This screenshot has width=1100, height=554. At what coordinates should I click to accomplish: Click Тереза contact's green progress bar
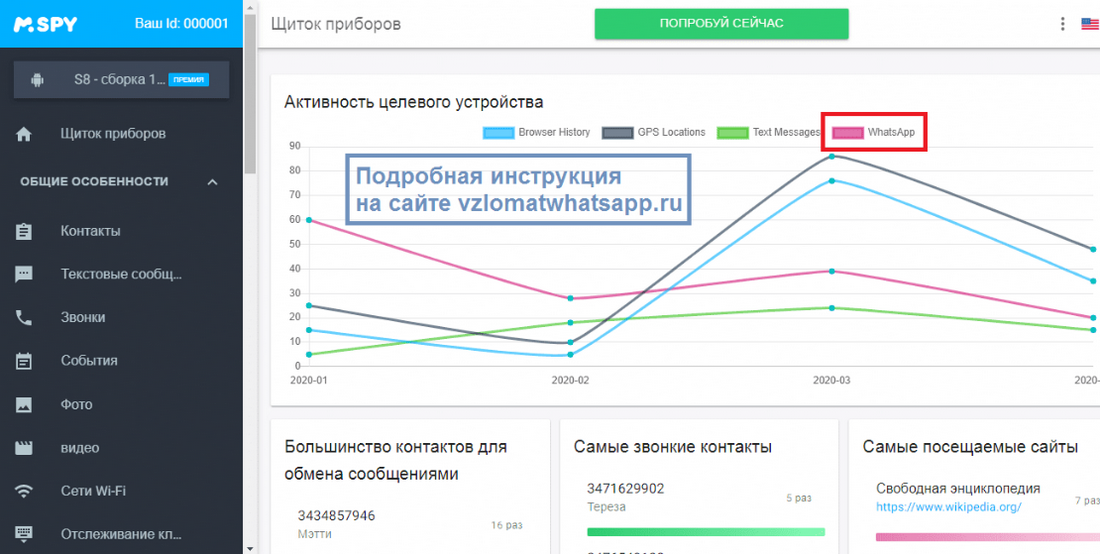[706, 532]
